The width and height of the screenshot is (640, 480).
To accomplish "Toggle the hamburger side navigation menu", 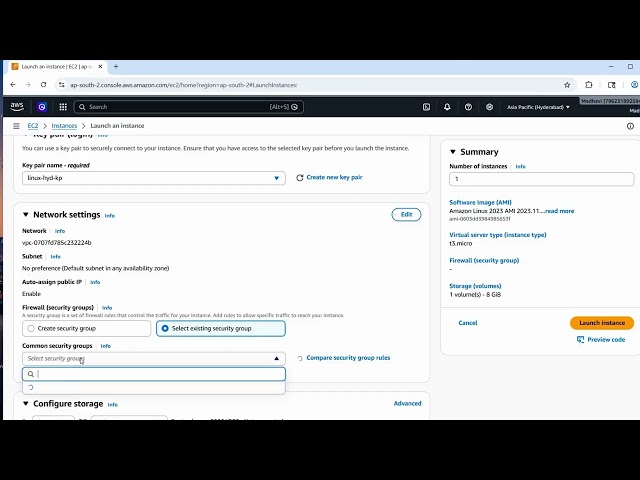I will (x=16, y=126).
